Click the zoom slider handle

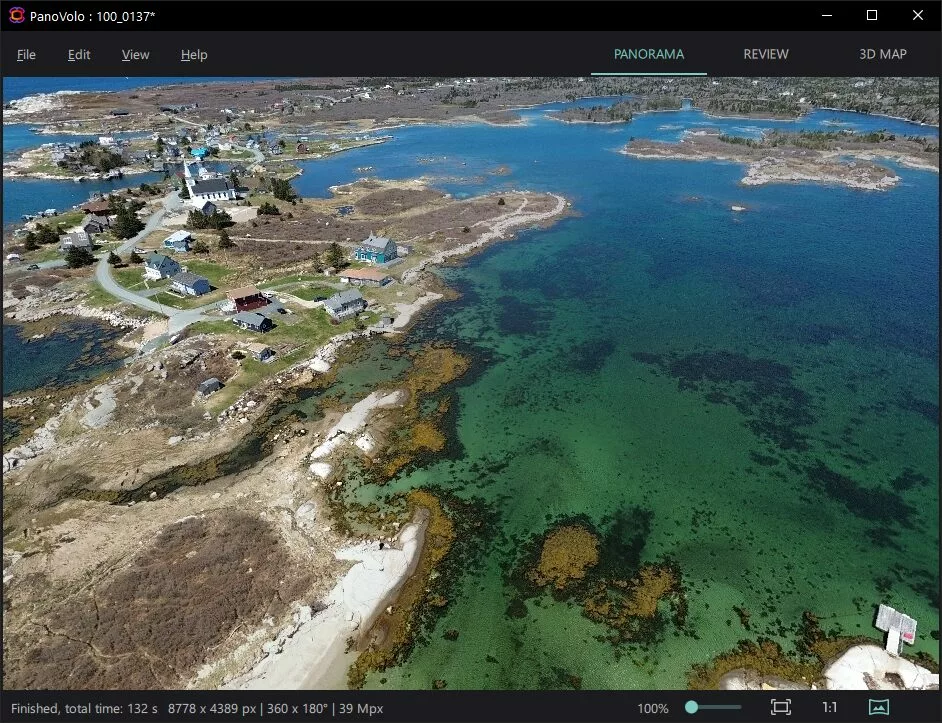click(691, 707)
